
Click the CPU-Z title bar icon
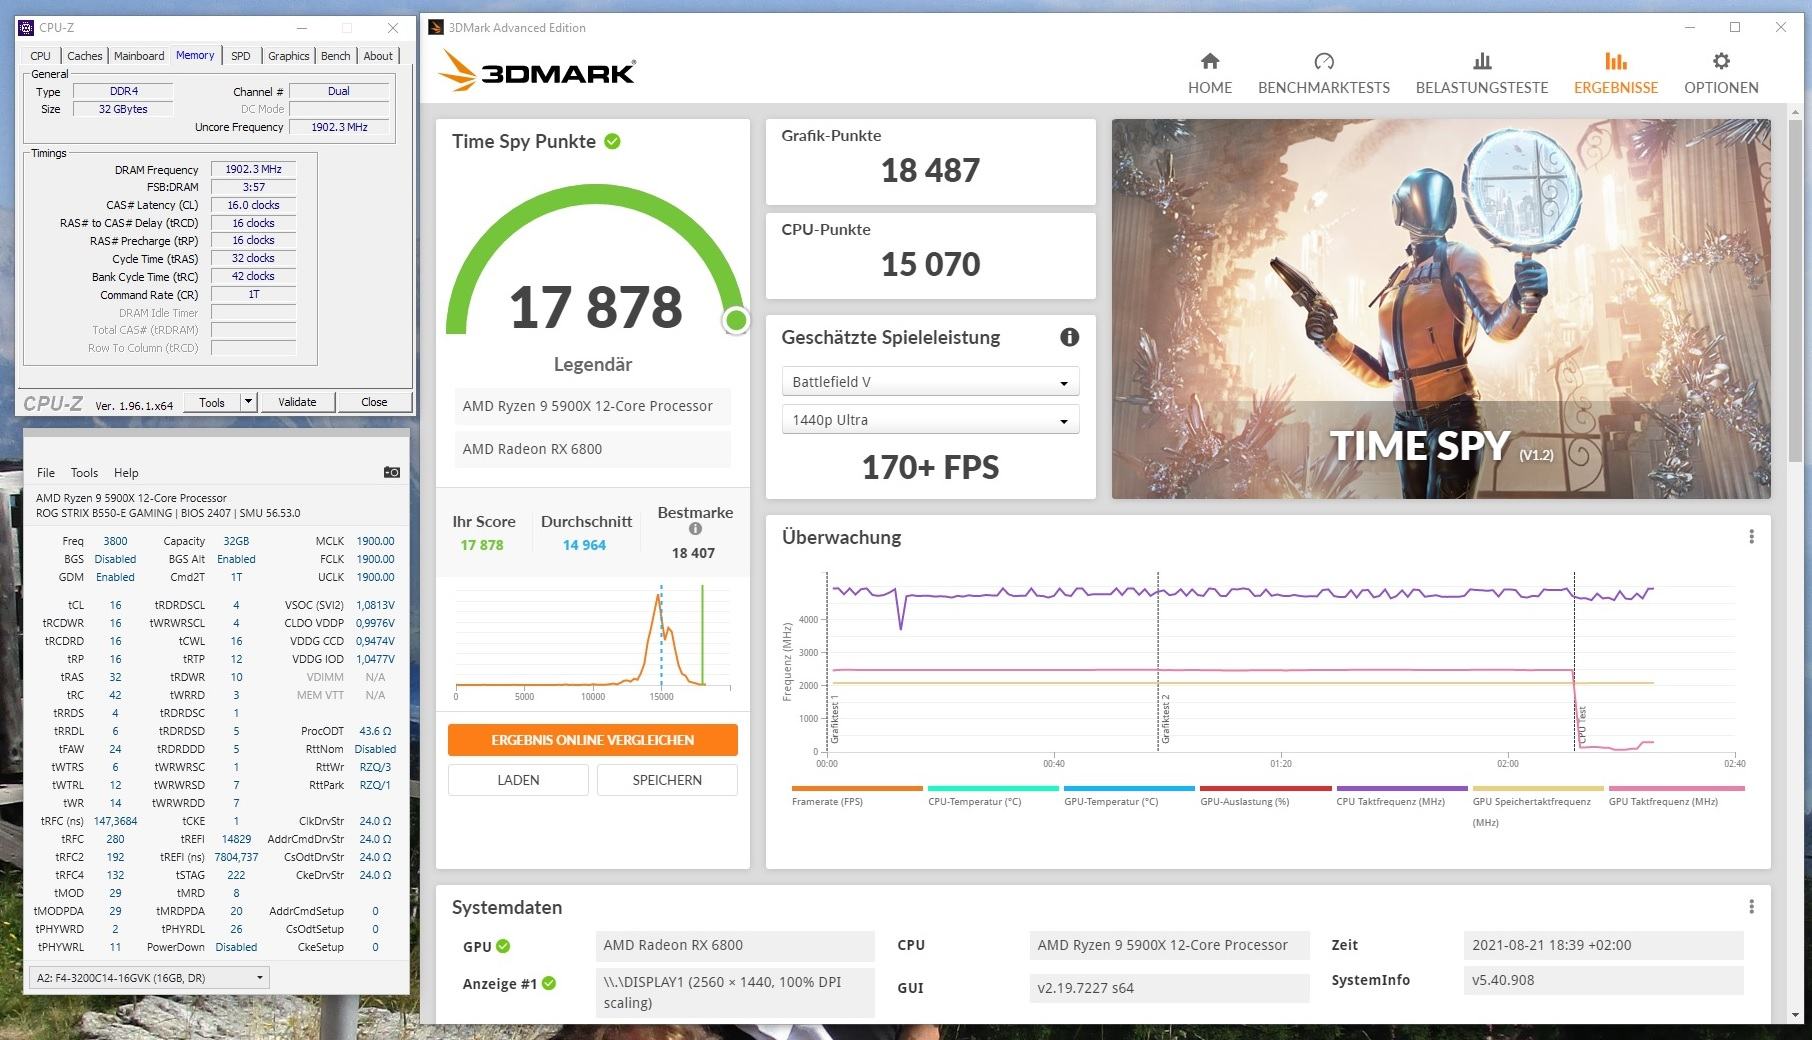tap(26, 27)
